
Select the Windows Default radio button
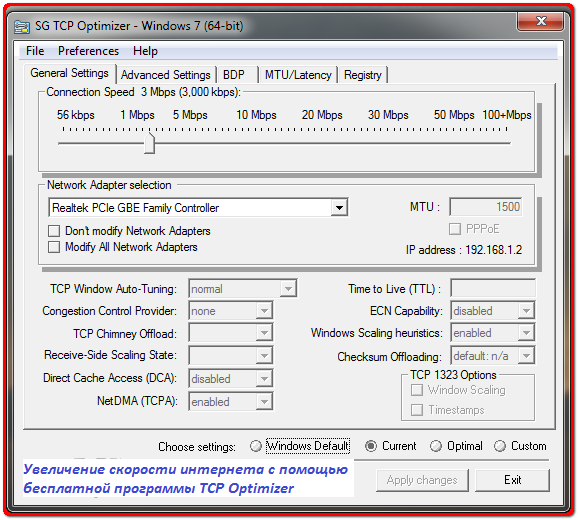point(255,446)
